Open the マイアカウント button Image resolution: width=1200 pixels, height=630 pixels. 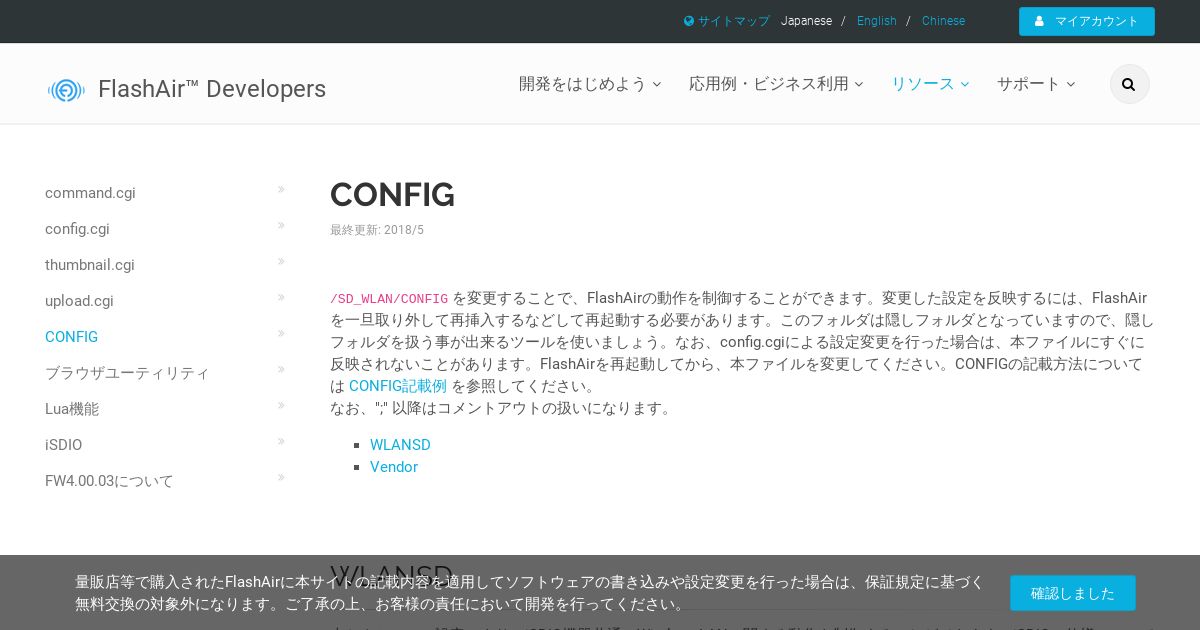[1087, 21]
